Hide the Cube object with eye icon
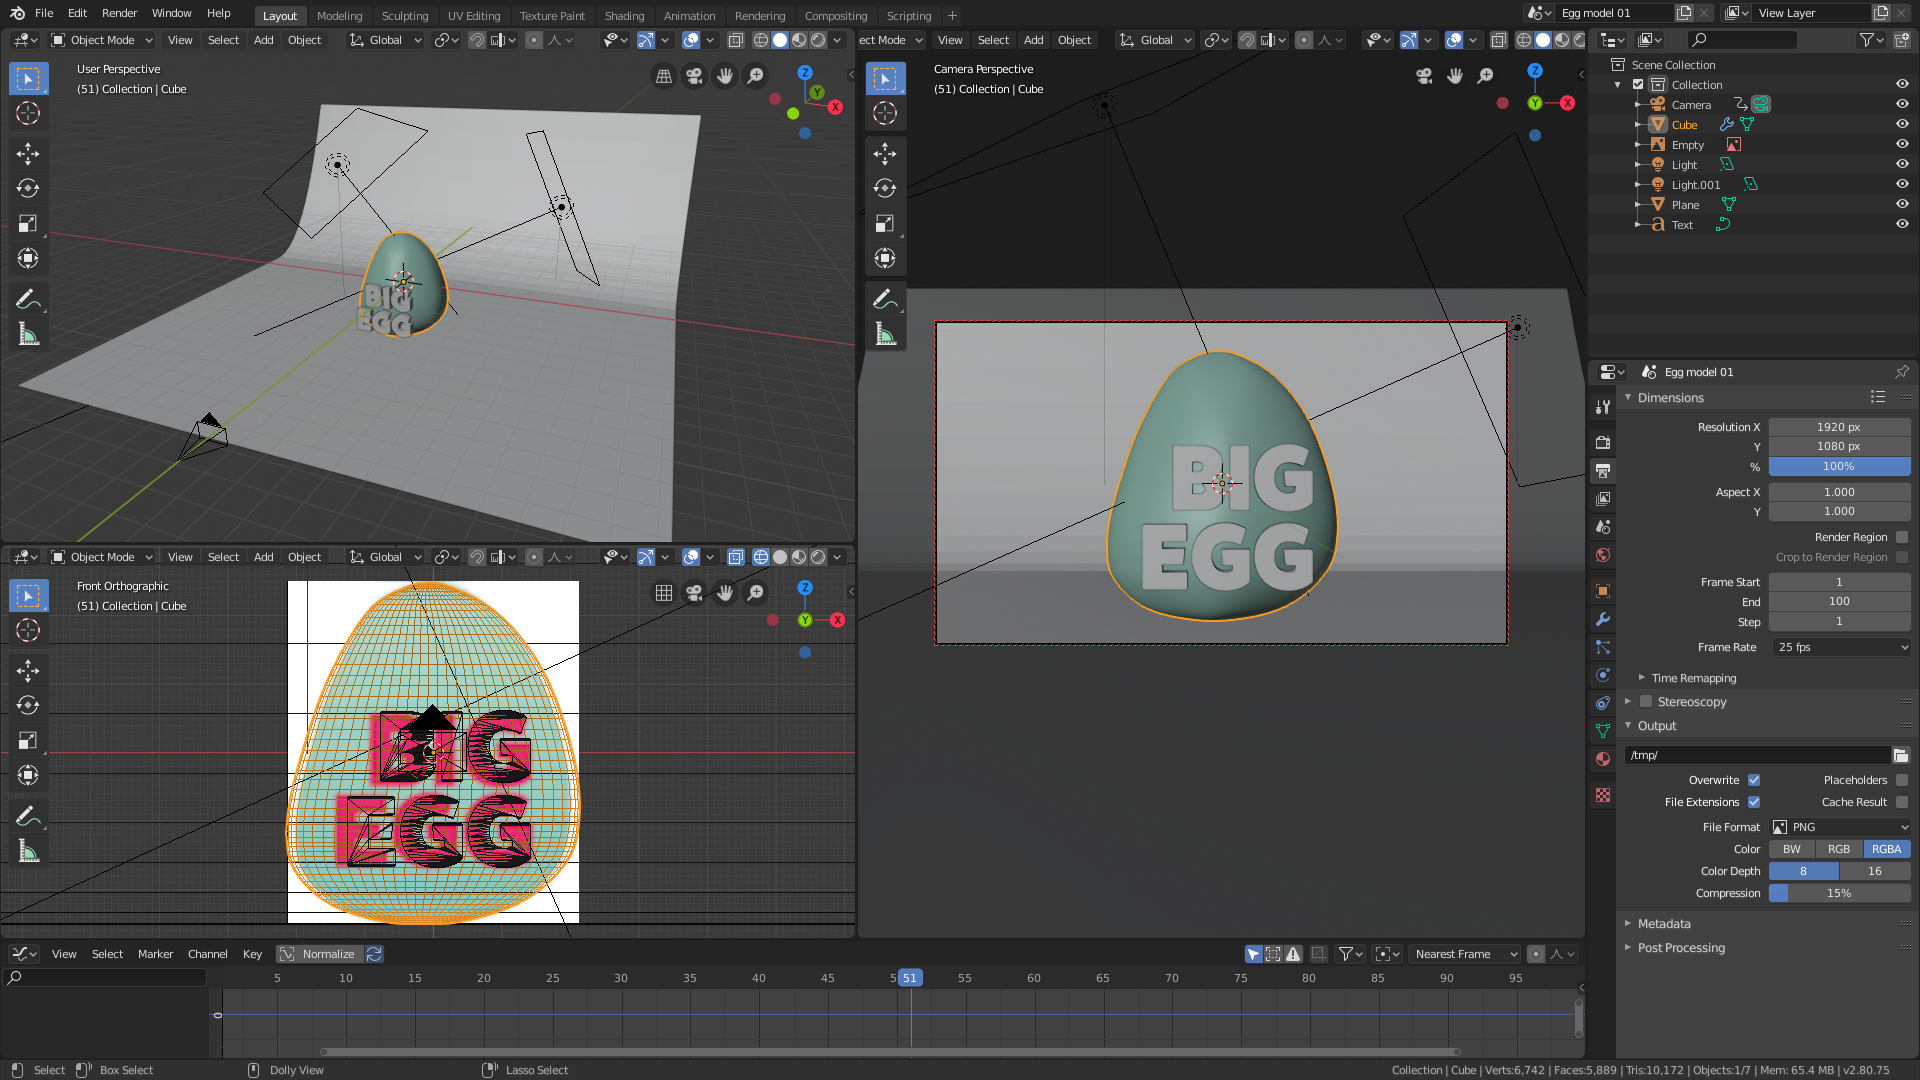Image resolution: width=1920 pixels, height=1080 pixels. click(x=1902, y=124)
